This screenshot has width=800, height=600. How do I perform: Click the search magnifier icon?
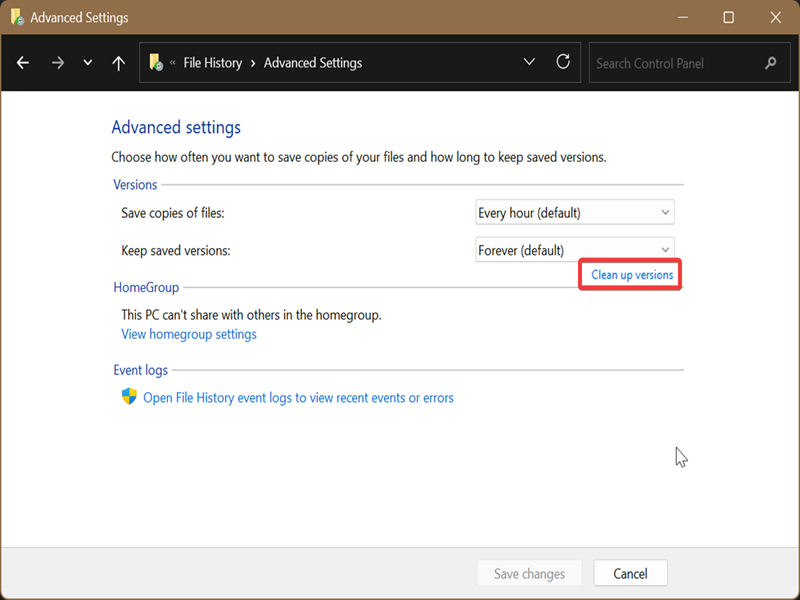770,63
